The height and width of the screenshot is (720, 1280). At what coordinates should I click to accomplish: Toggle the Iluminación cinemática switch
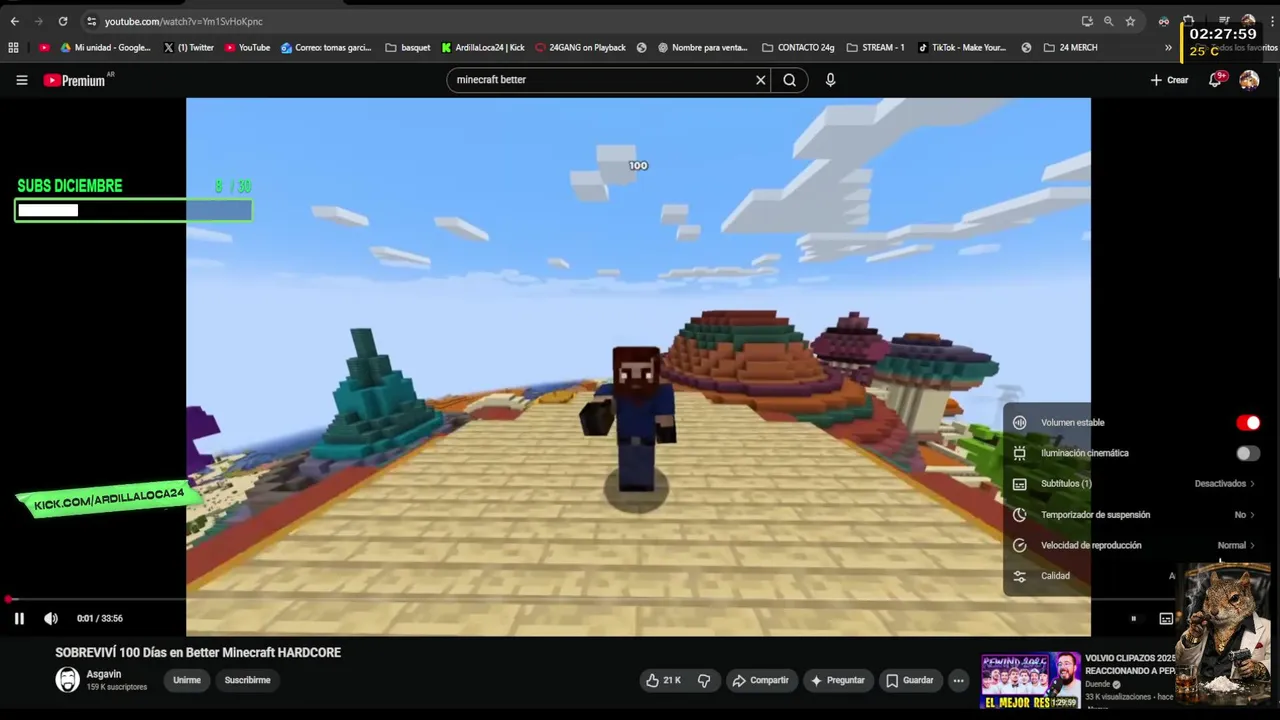click(x=1248, y=453)
